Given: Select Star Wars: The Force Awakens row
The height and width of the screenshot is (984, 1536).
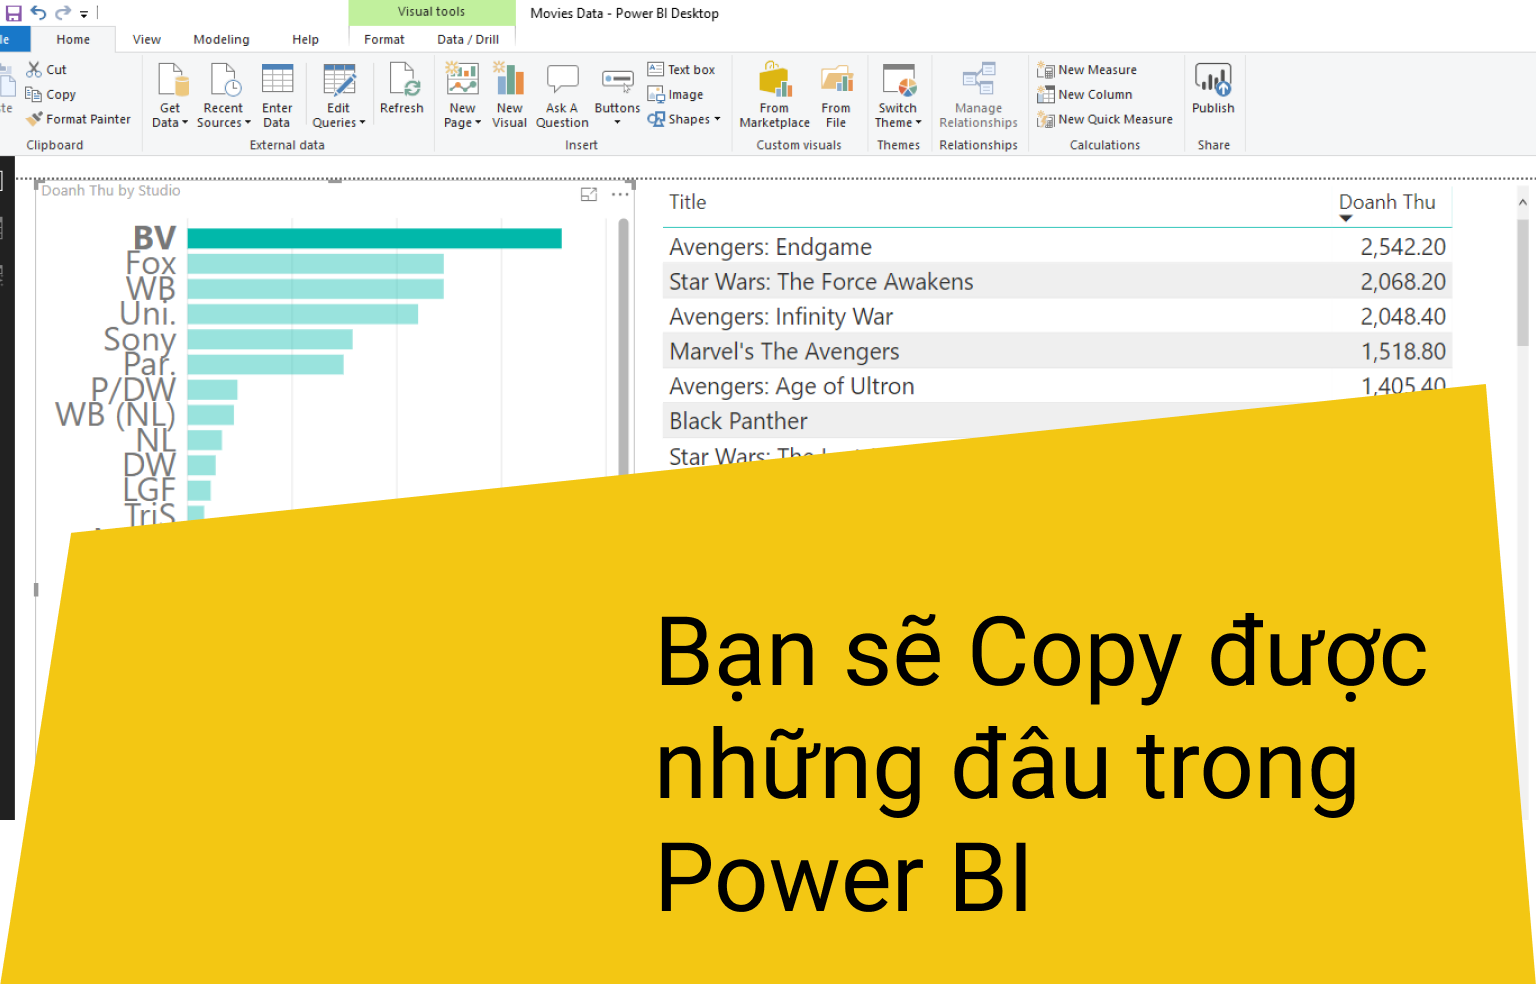Looking at the screenshot, I should (1057, 282).
